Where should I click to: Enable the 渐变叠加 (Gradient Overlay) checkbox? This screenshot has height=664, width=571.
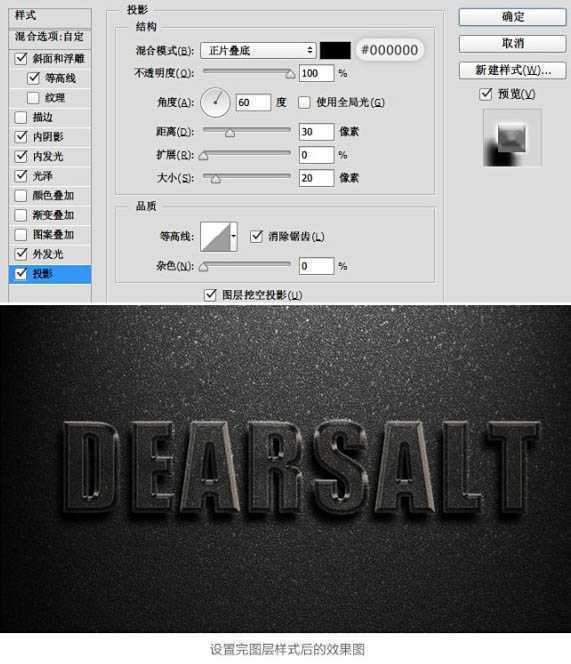(x=21, y=215)
